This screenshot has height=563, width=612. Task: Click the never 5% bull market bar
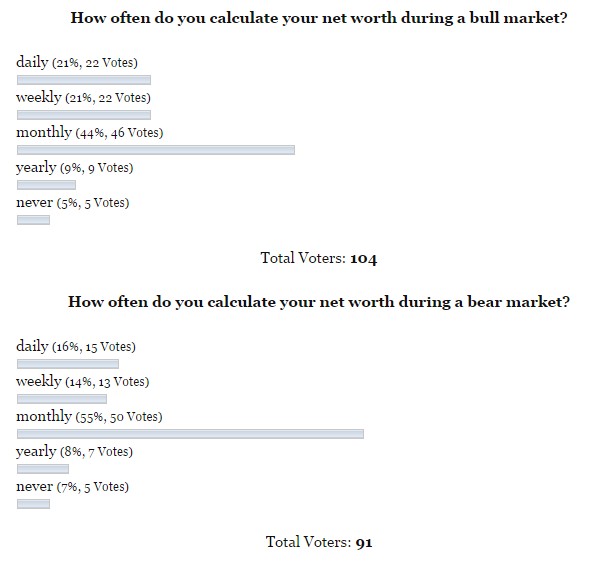pos(33,219)
